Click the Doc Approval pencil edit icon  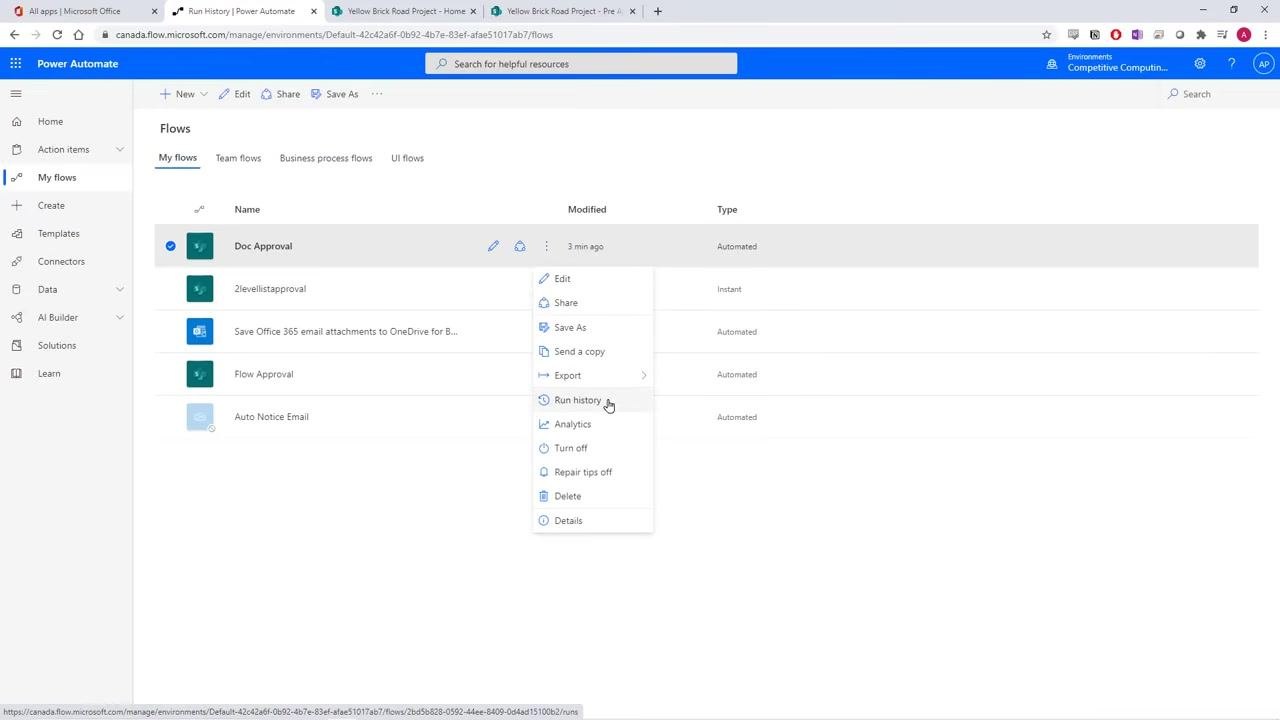click(x=493, y=246)
